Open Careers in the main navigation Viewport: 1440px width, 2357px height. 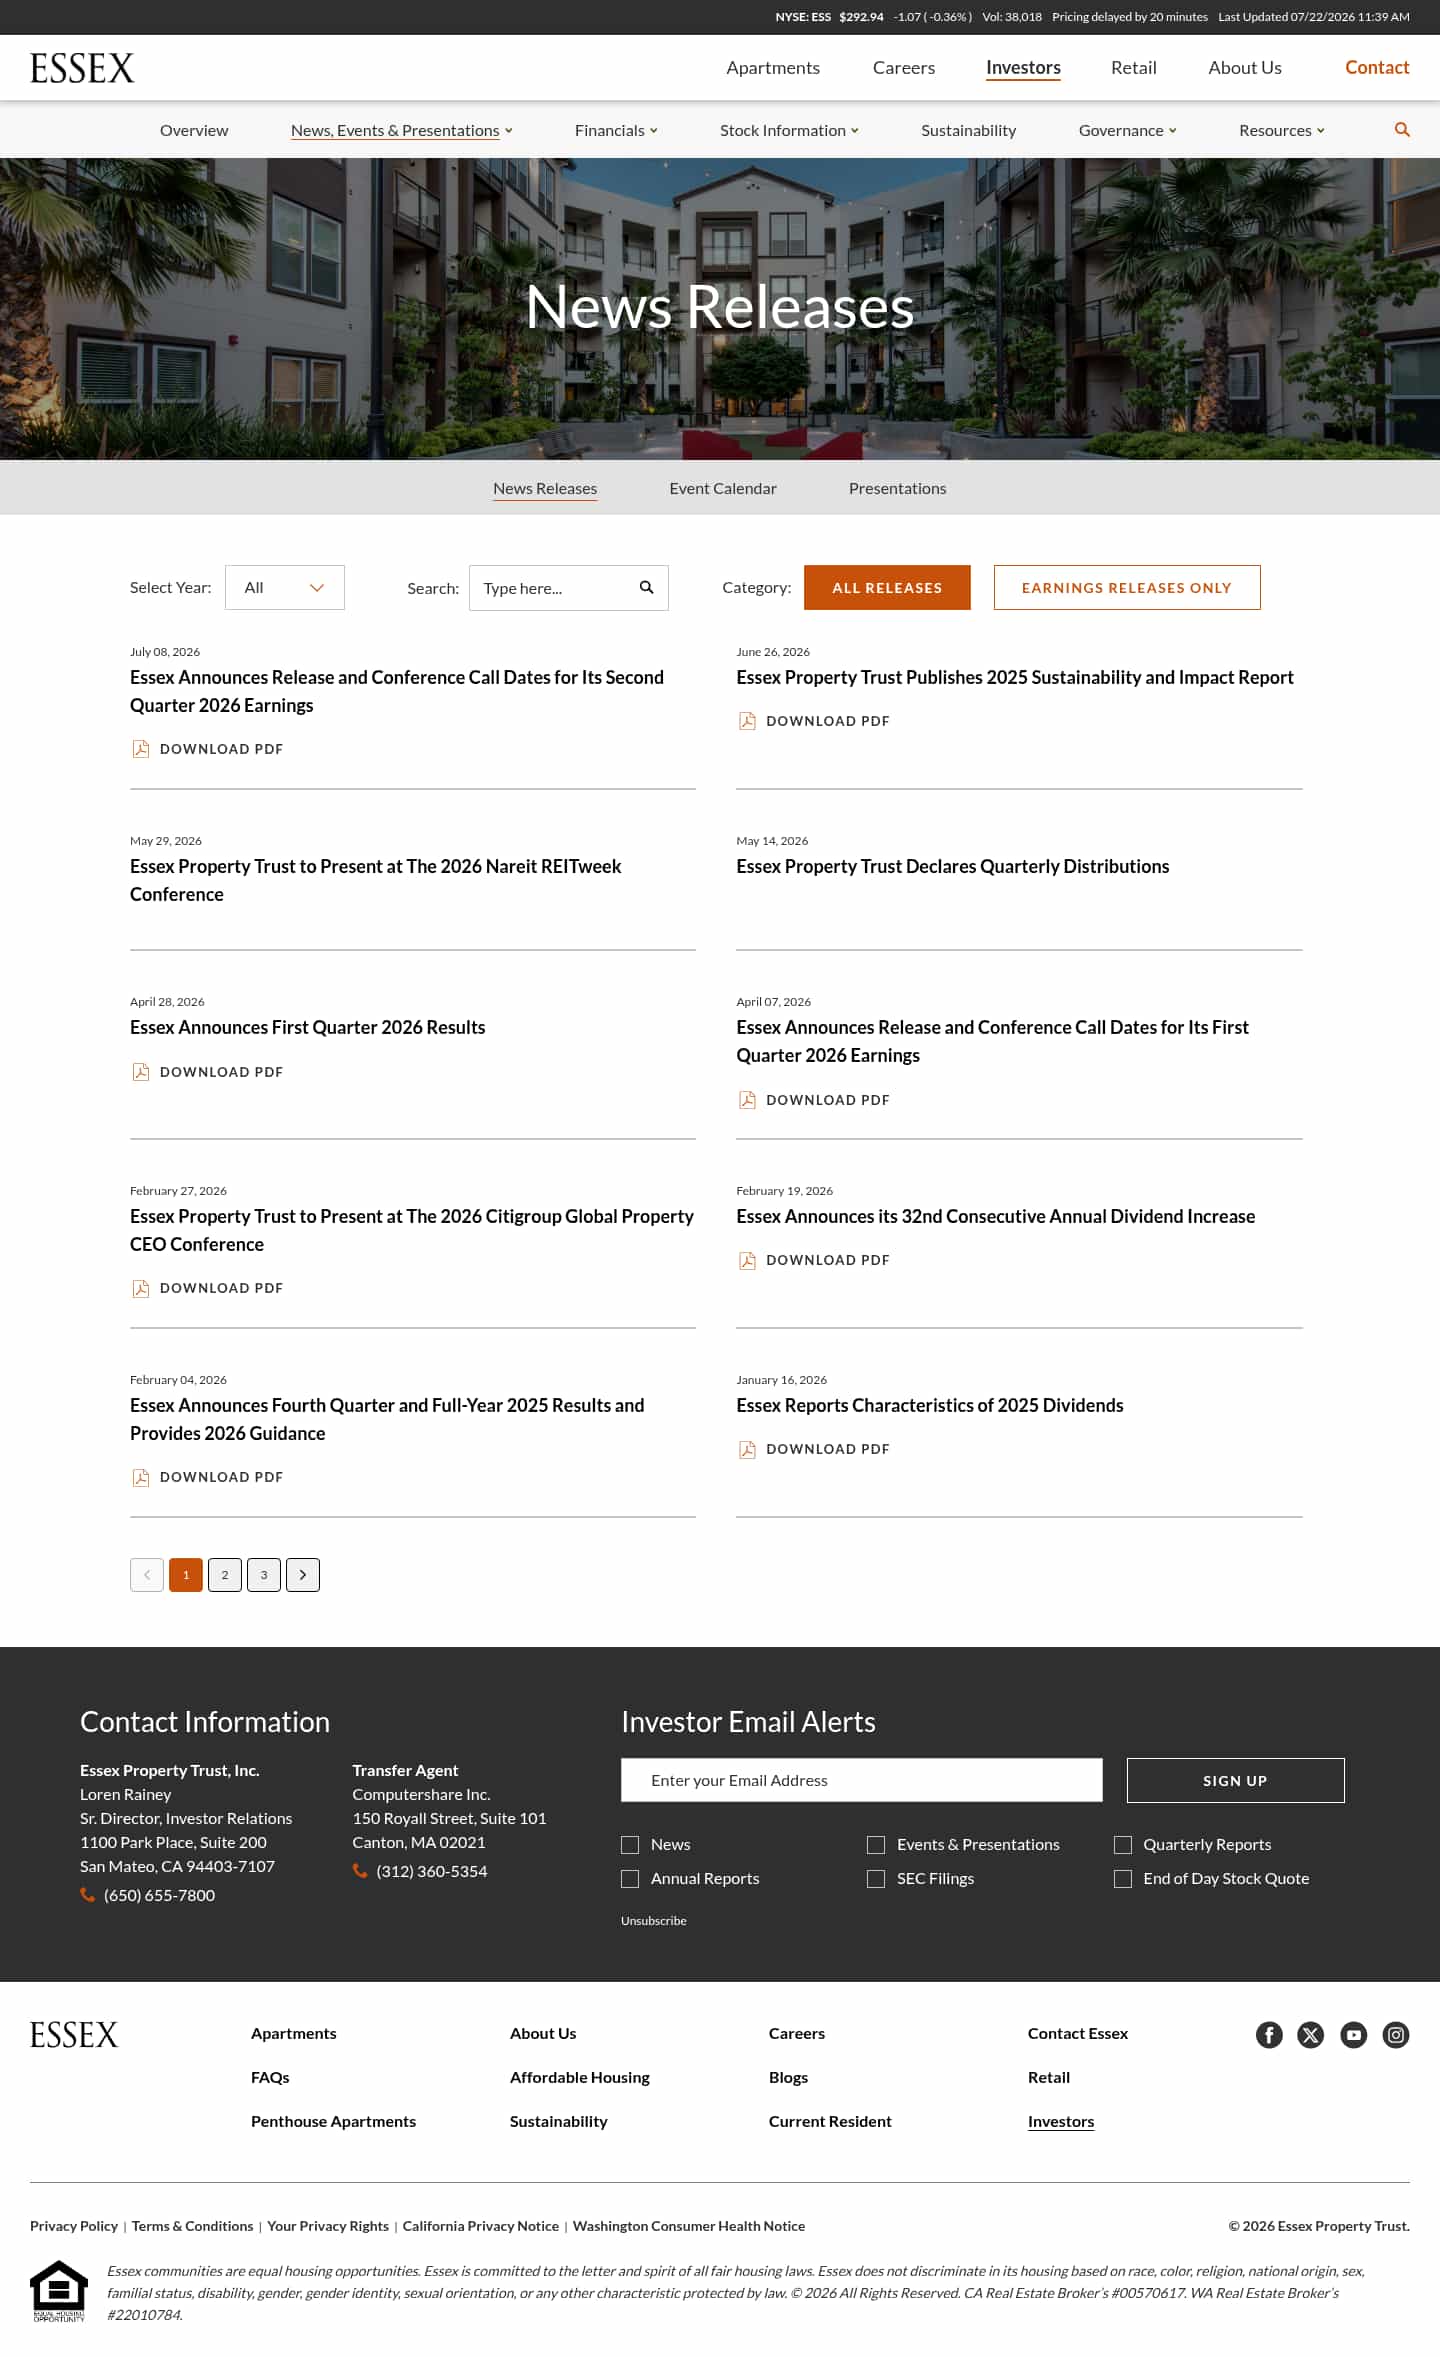coord(904,68)
